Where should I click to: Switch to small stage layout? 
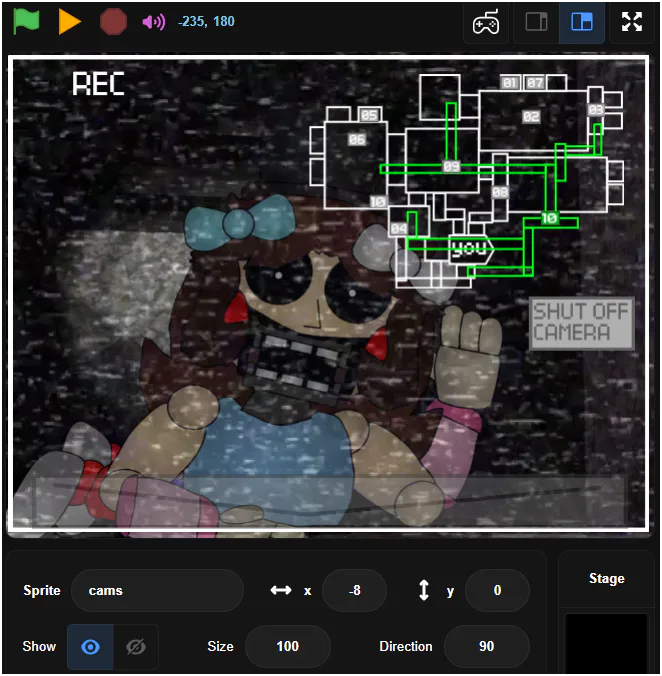click(x=536, y=22)
